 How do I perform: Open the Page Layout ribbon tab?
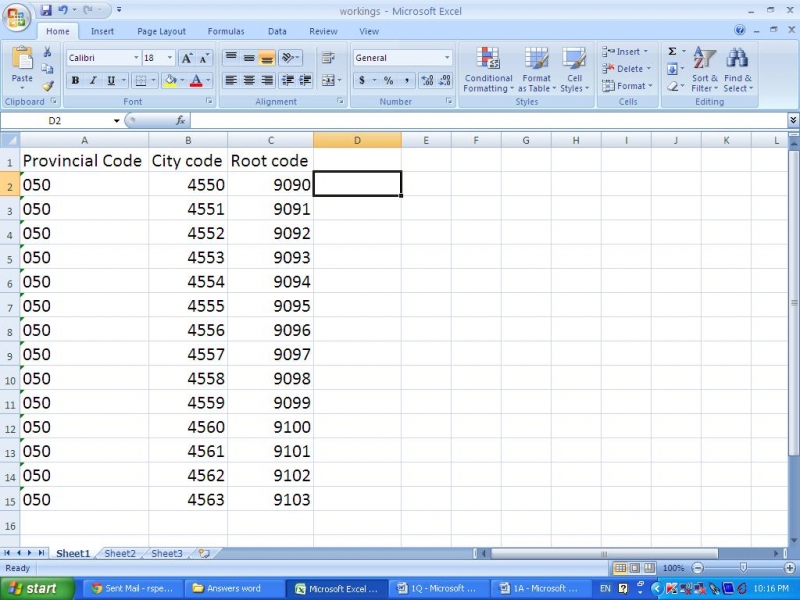point(161,31)
